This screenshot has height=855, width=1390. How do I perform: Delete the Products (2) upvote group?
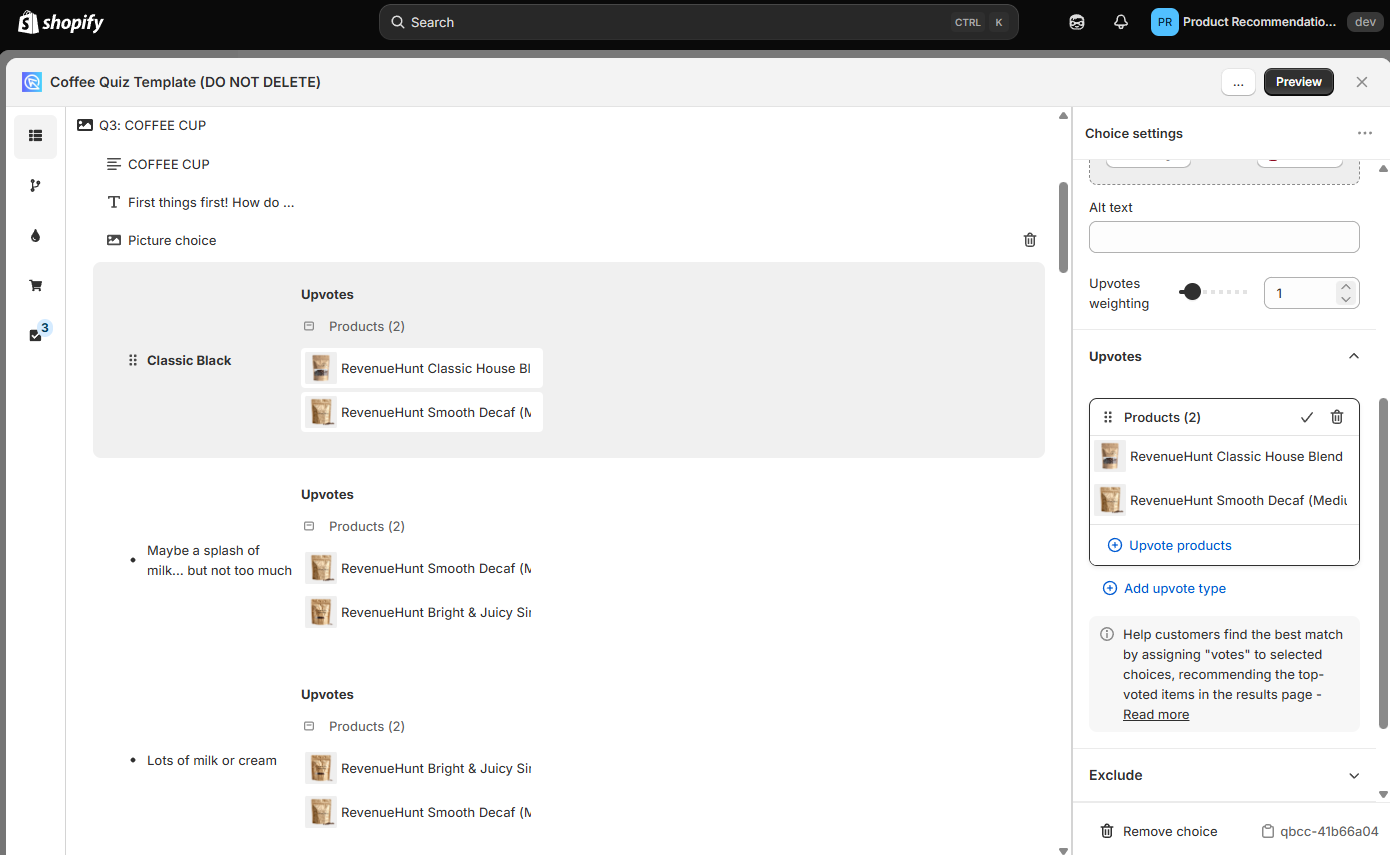1337,417
